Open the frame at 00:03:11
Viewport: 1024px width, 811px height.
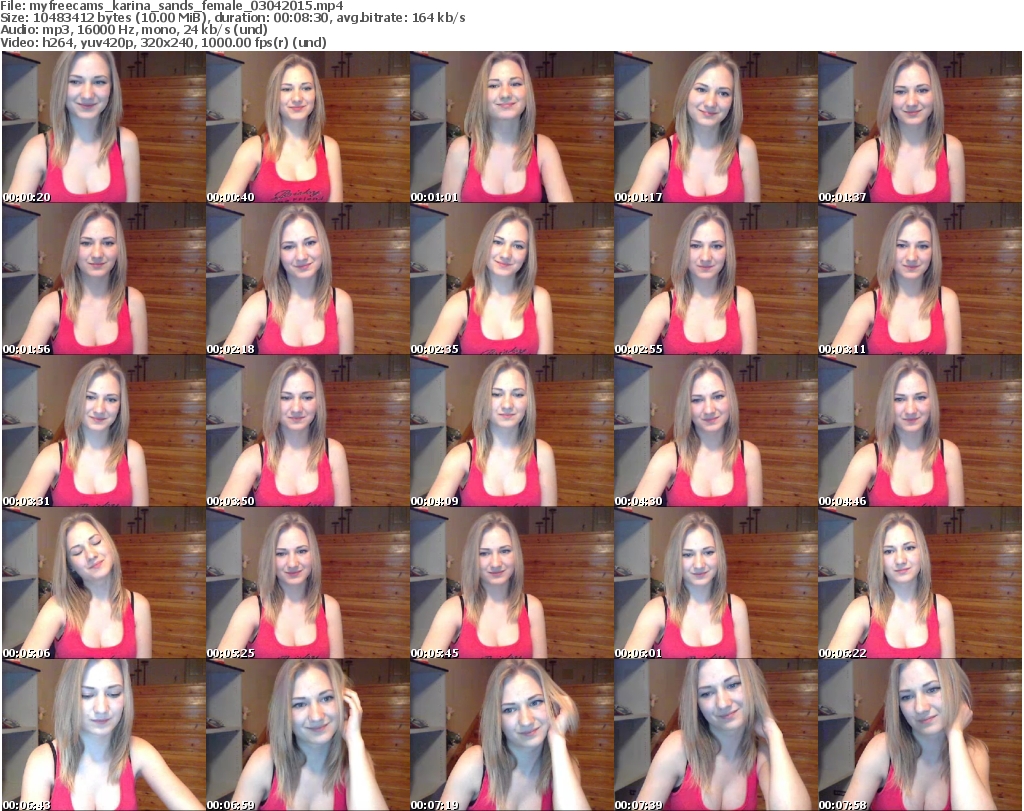pos(920,279)
